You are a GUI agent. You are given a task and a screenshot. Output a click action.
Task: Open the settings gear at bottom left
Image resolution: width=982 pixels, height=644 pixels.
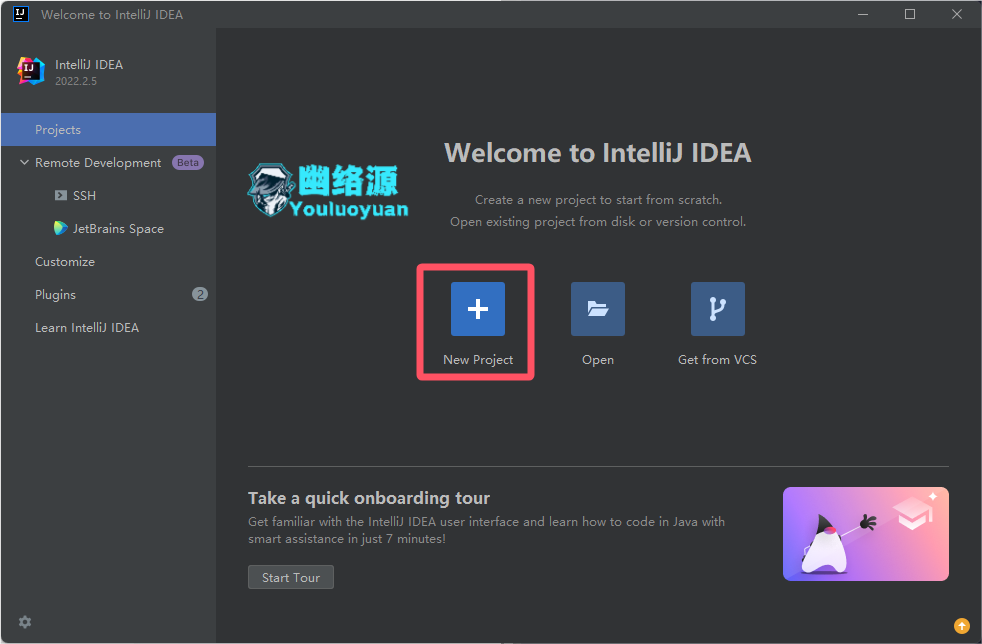(x=25, y=621)
